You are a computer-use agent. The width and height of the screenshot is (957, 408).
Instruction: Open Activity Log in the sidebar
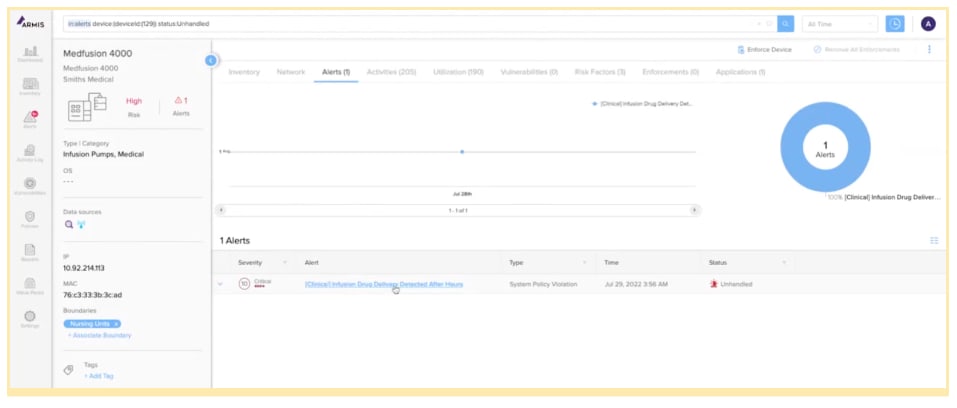point(30,153)
